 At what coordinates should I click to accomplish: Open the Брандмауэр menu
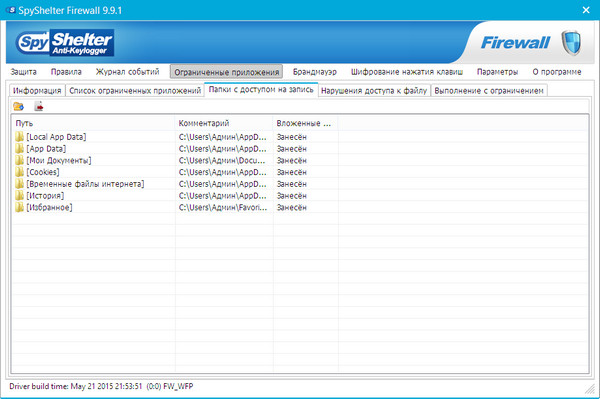pyautogui.click(x=315, y=72)
